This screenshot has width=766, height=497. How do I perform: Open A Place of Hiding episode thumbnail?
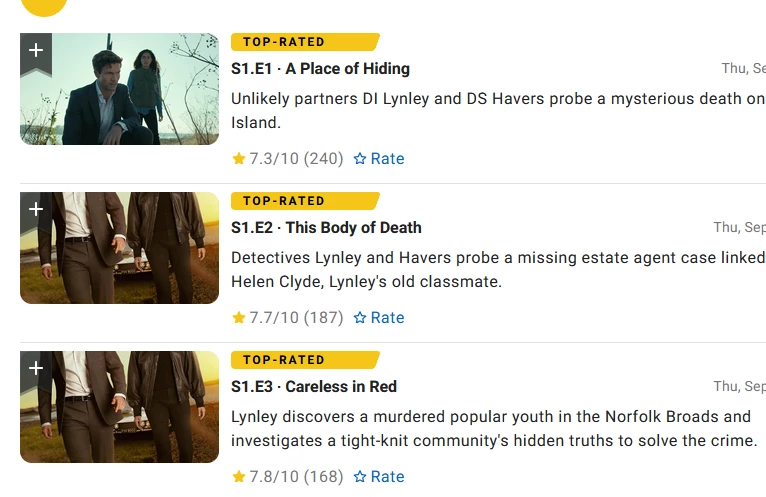119,89
